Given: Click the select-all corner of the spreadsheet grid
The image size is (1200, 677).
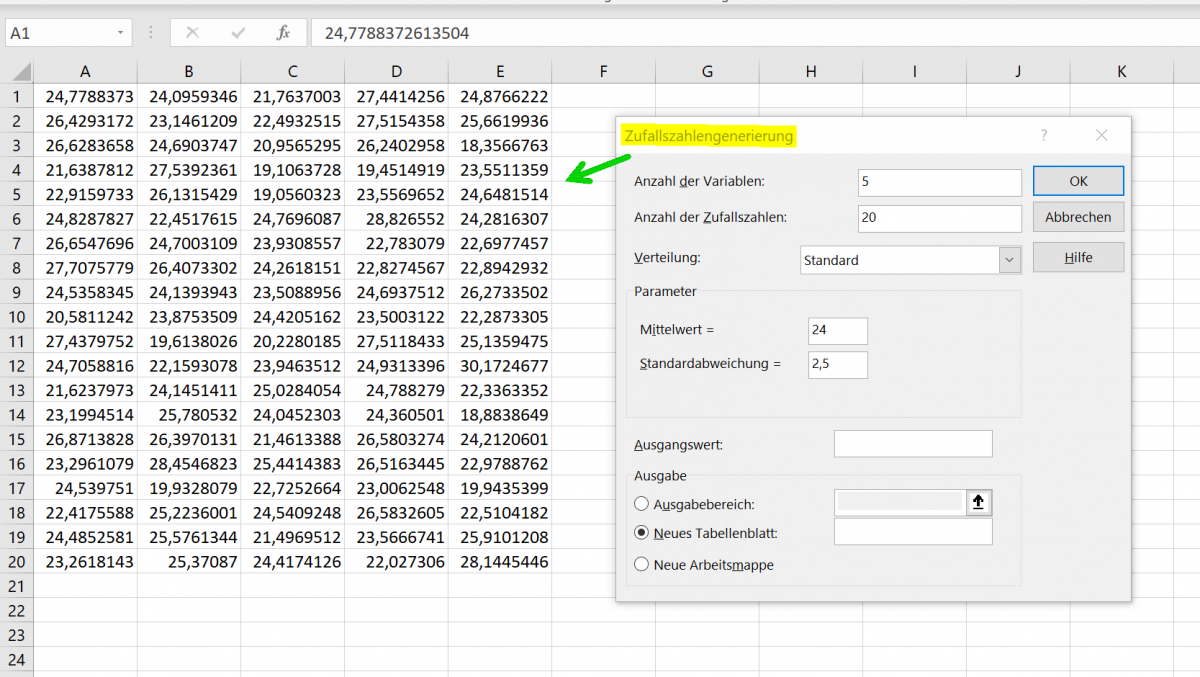Looking at the screenshot, I should 17,72.
